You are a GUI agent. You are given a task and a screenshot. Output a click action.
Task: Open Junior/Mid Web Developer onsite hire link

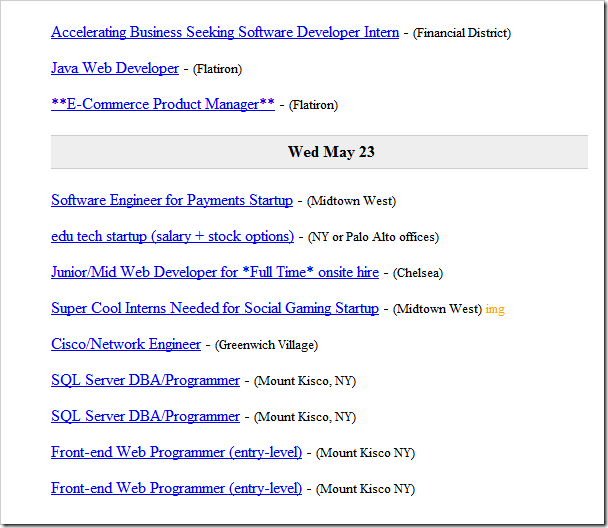215,272
